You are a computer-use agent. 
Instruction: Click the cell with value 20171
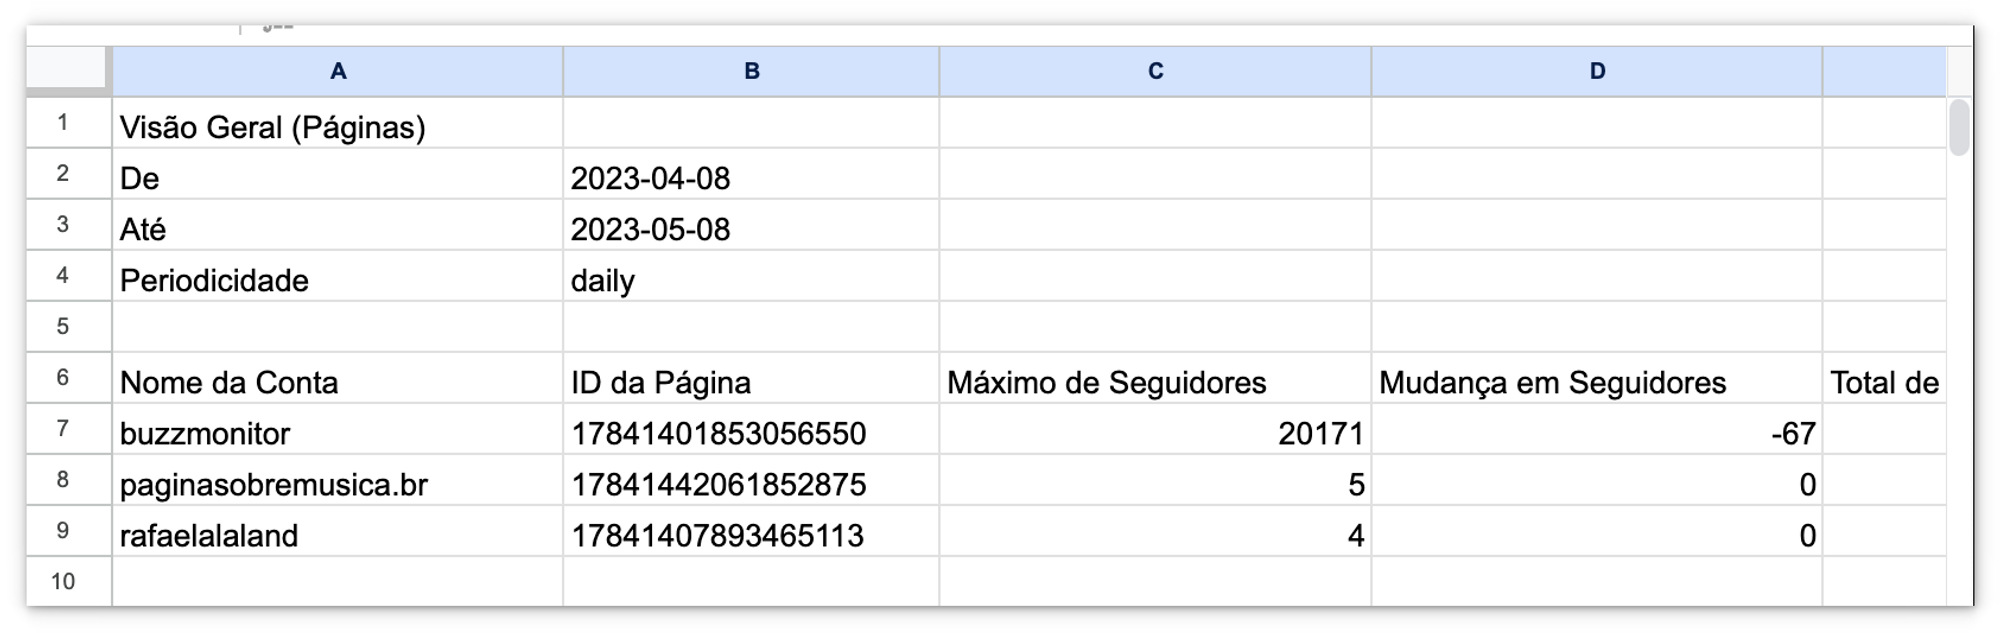[x=1155, y=434]
